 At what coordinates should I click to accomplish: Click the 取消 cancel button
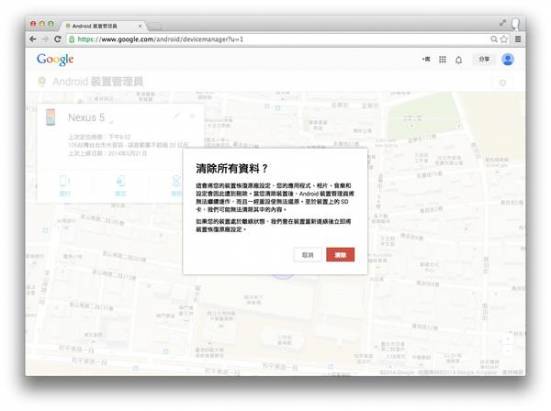pyautogui.click(x=307, y=255)
